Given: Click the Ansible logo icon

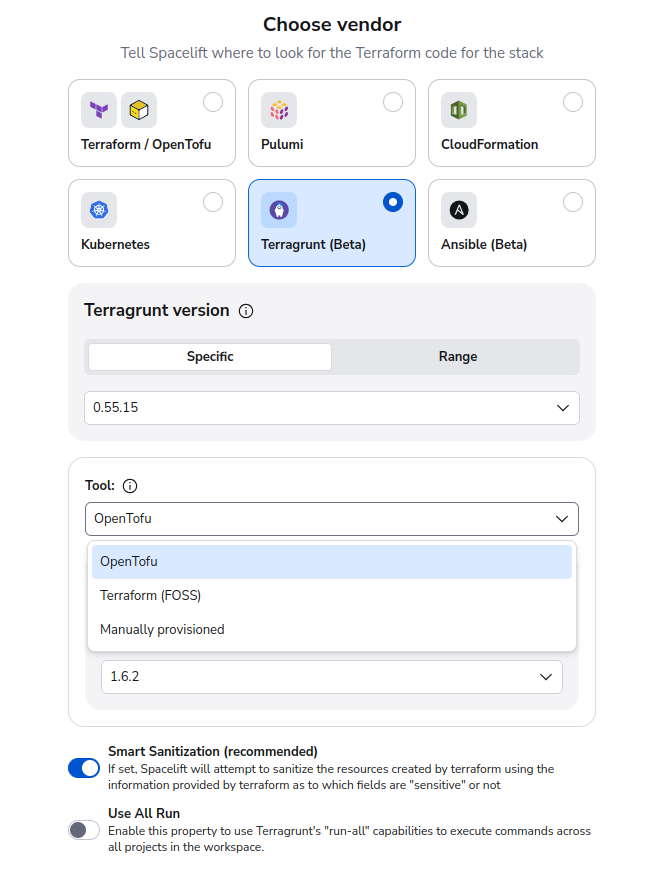Looking at the screenshot, I should pyautogui.click(x=459, y=210).
